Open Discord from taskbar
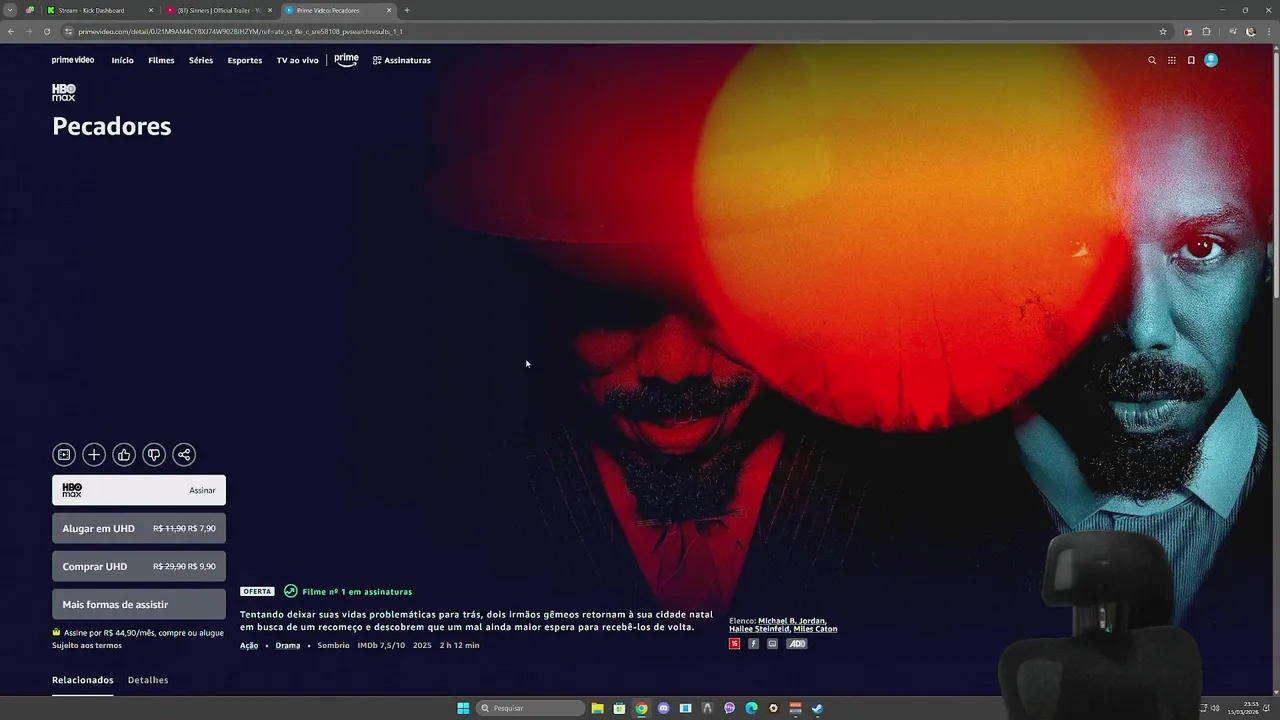The height and width of the screenshot is (720, 1280). (x=663, y=708)
